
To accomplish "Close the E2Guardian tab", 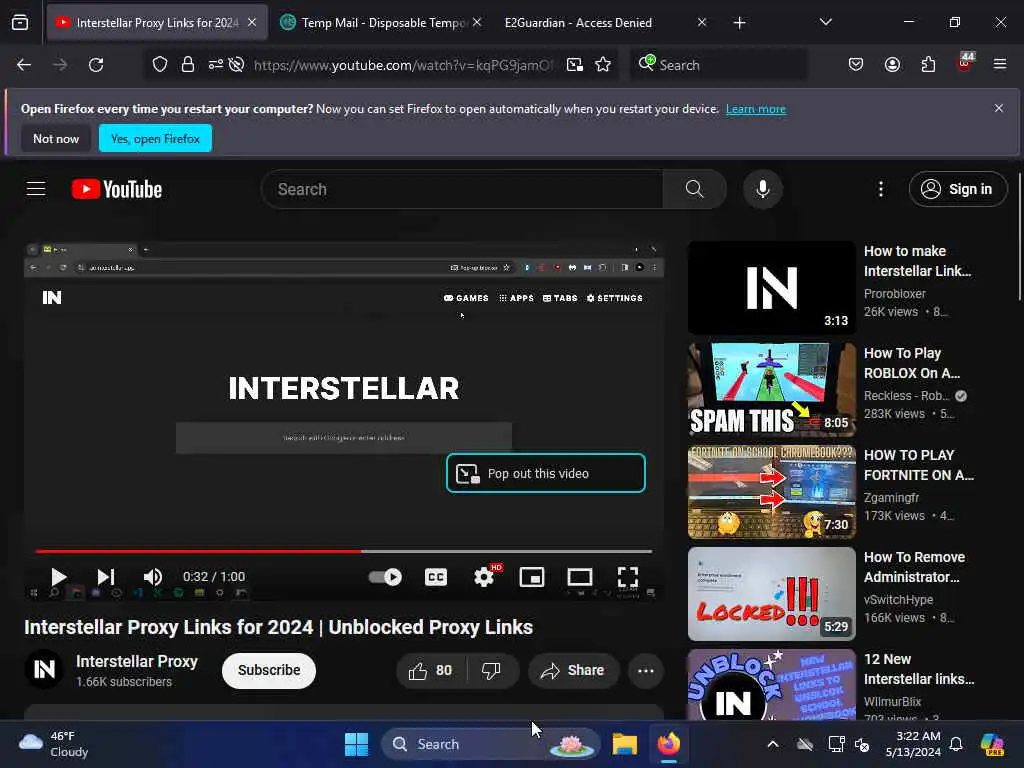I will (702, 22).
